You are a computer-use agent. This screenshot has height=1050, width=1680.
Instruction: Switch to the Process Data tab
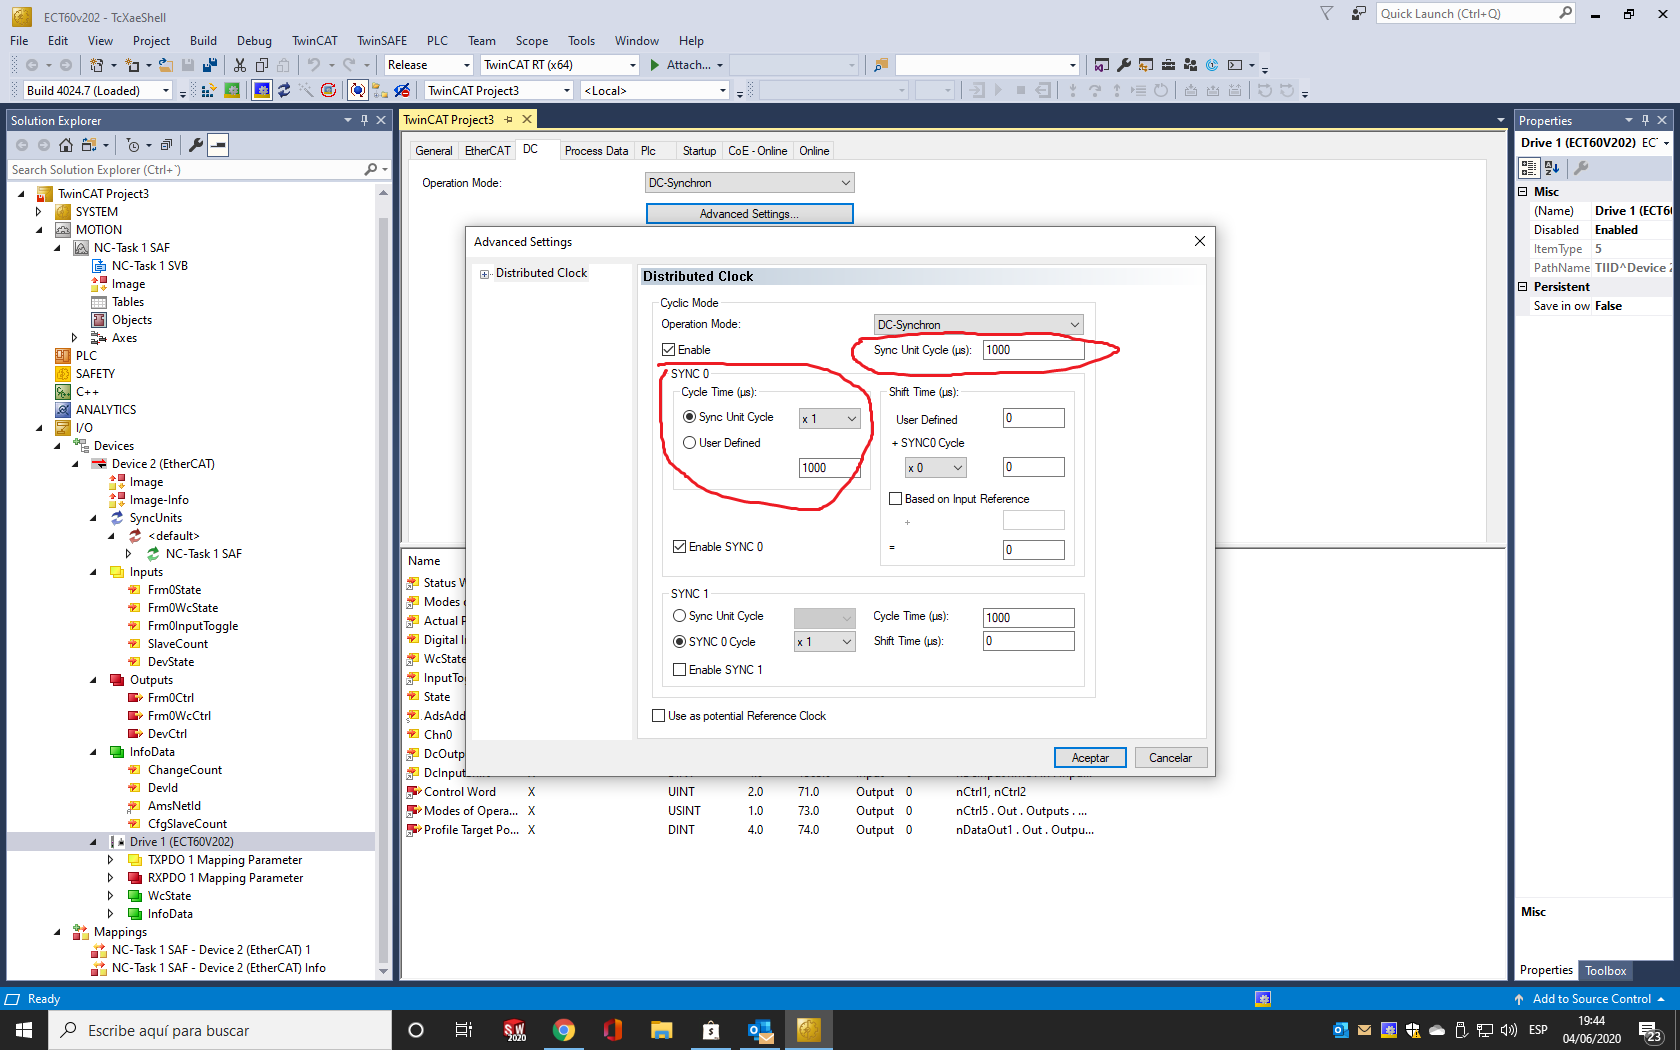click(596, 151)
